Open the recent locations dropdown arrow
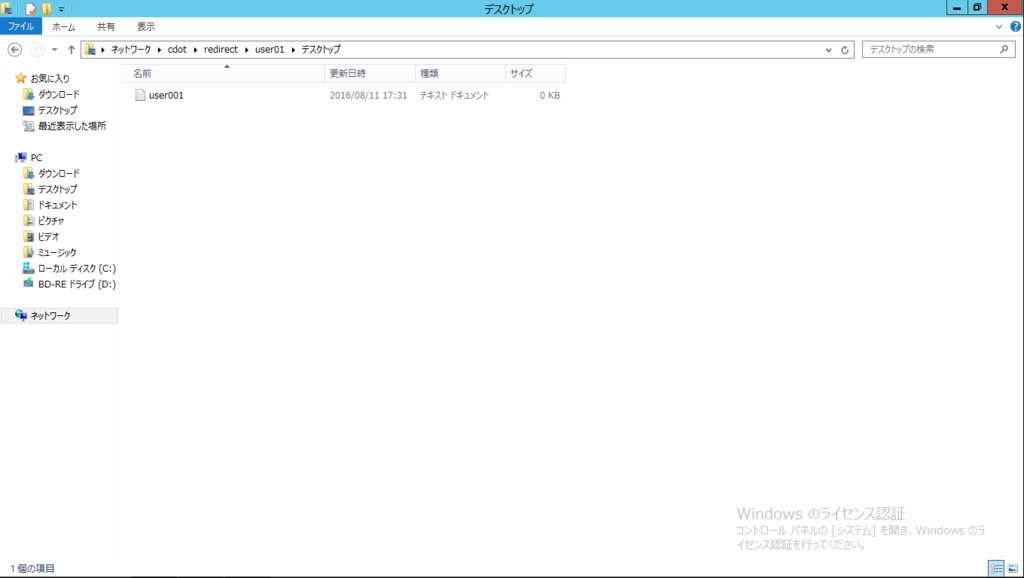This screenshot has height=578, width=1024. click(55, 50)
